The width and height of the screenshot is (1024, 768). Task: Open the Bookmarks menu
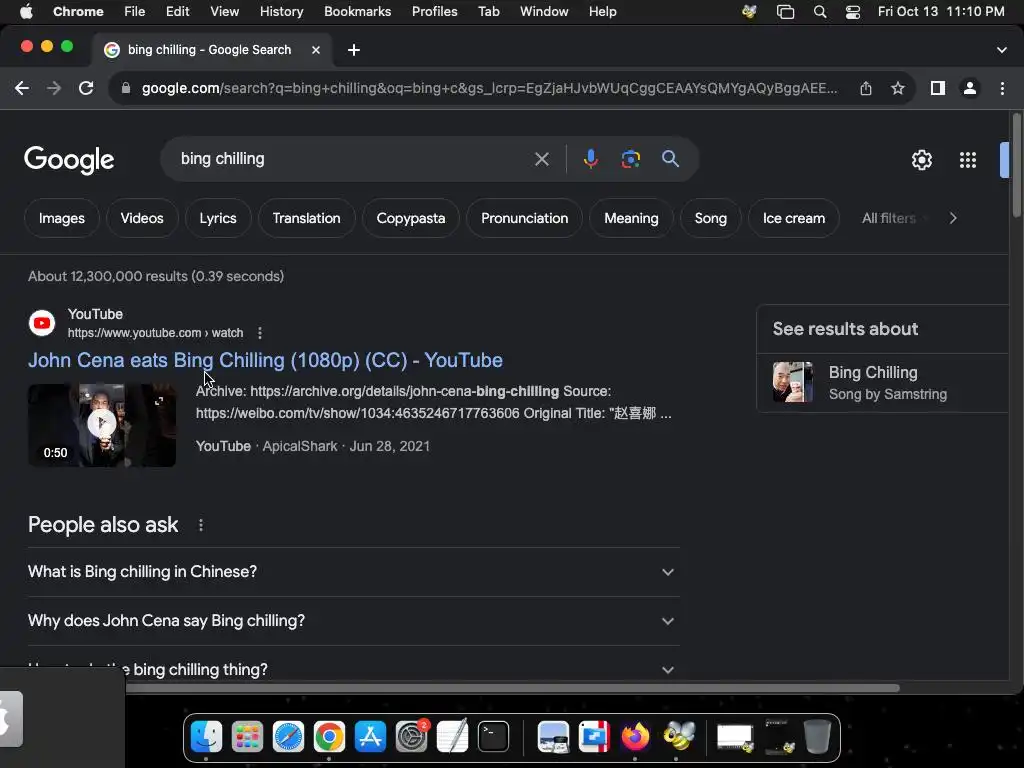pos(357,12)
